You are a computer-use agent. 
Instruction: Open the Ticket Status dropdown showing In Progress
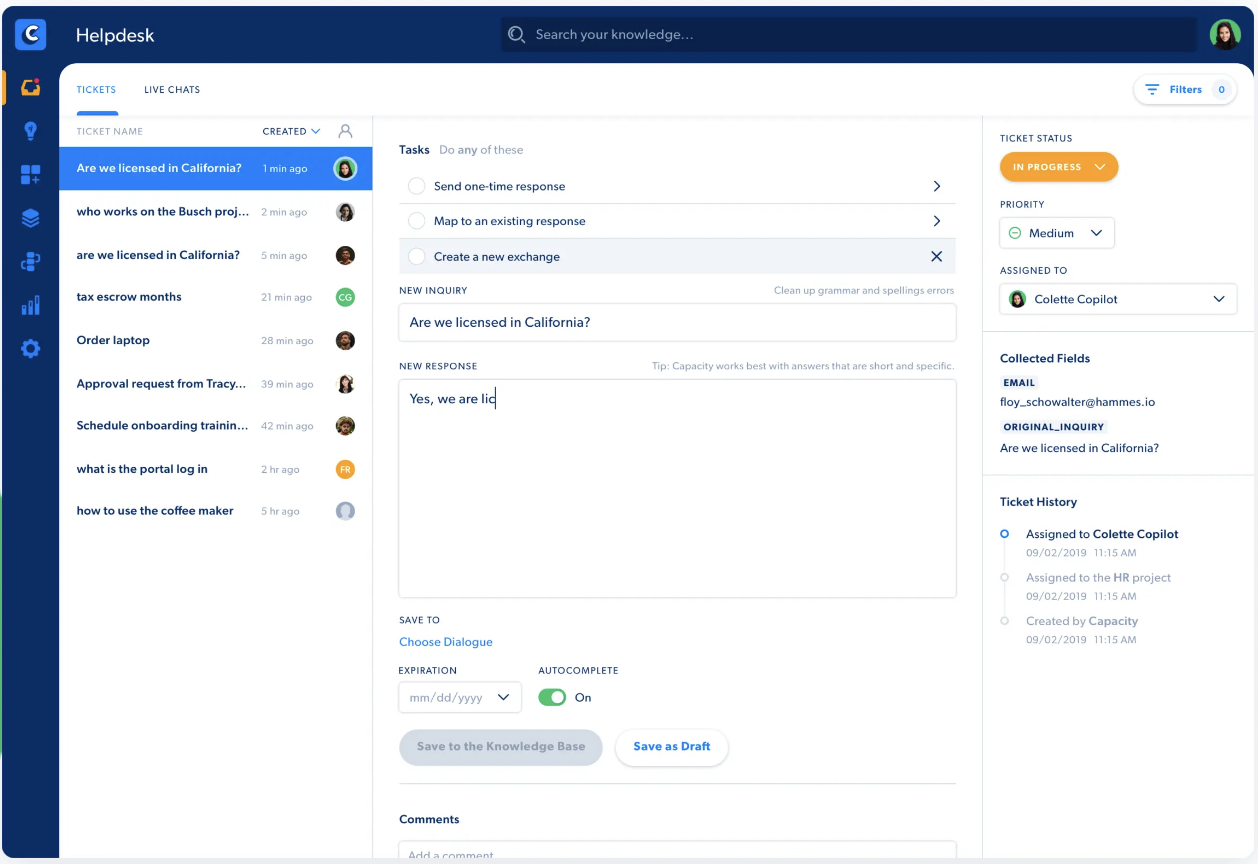[1058, 167]
